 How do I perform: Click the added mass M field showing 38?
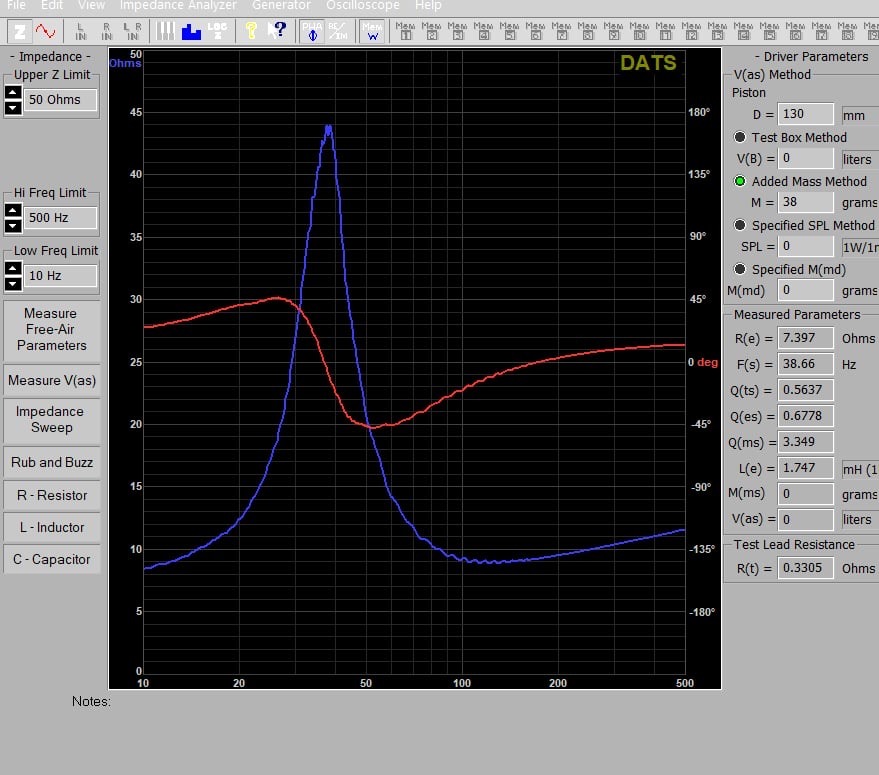point(806,202)
